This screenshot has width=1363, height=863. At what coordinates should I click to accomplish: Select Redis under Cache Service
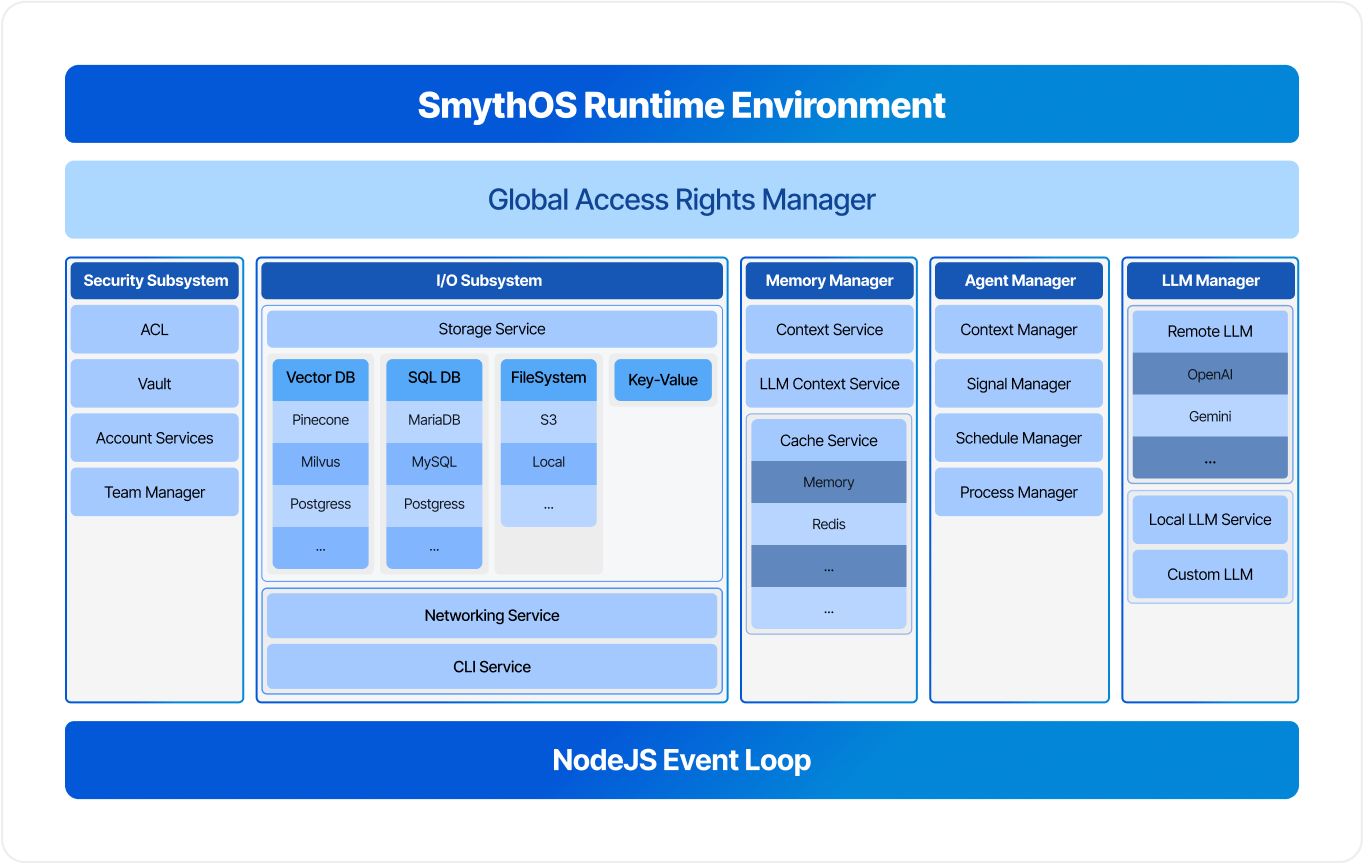[828, 524]
